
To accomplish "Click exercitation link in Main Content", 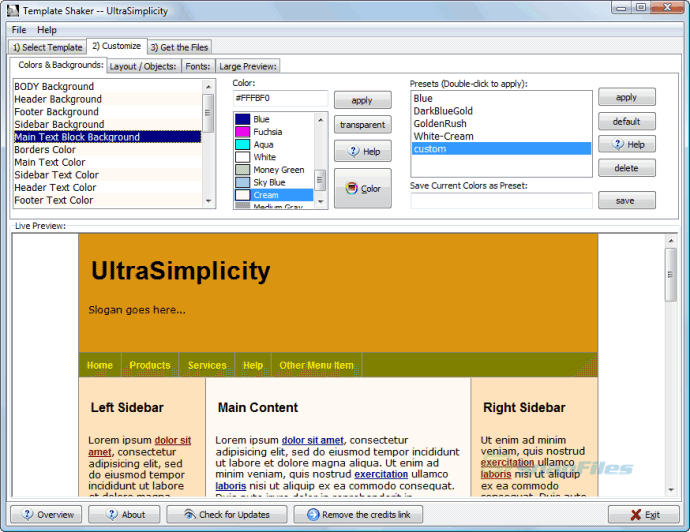I will tap(381, 474).
